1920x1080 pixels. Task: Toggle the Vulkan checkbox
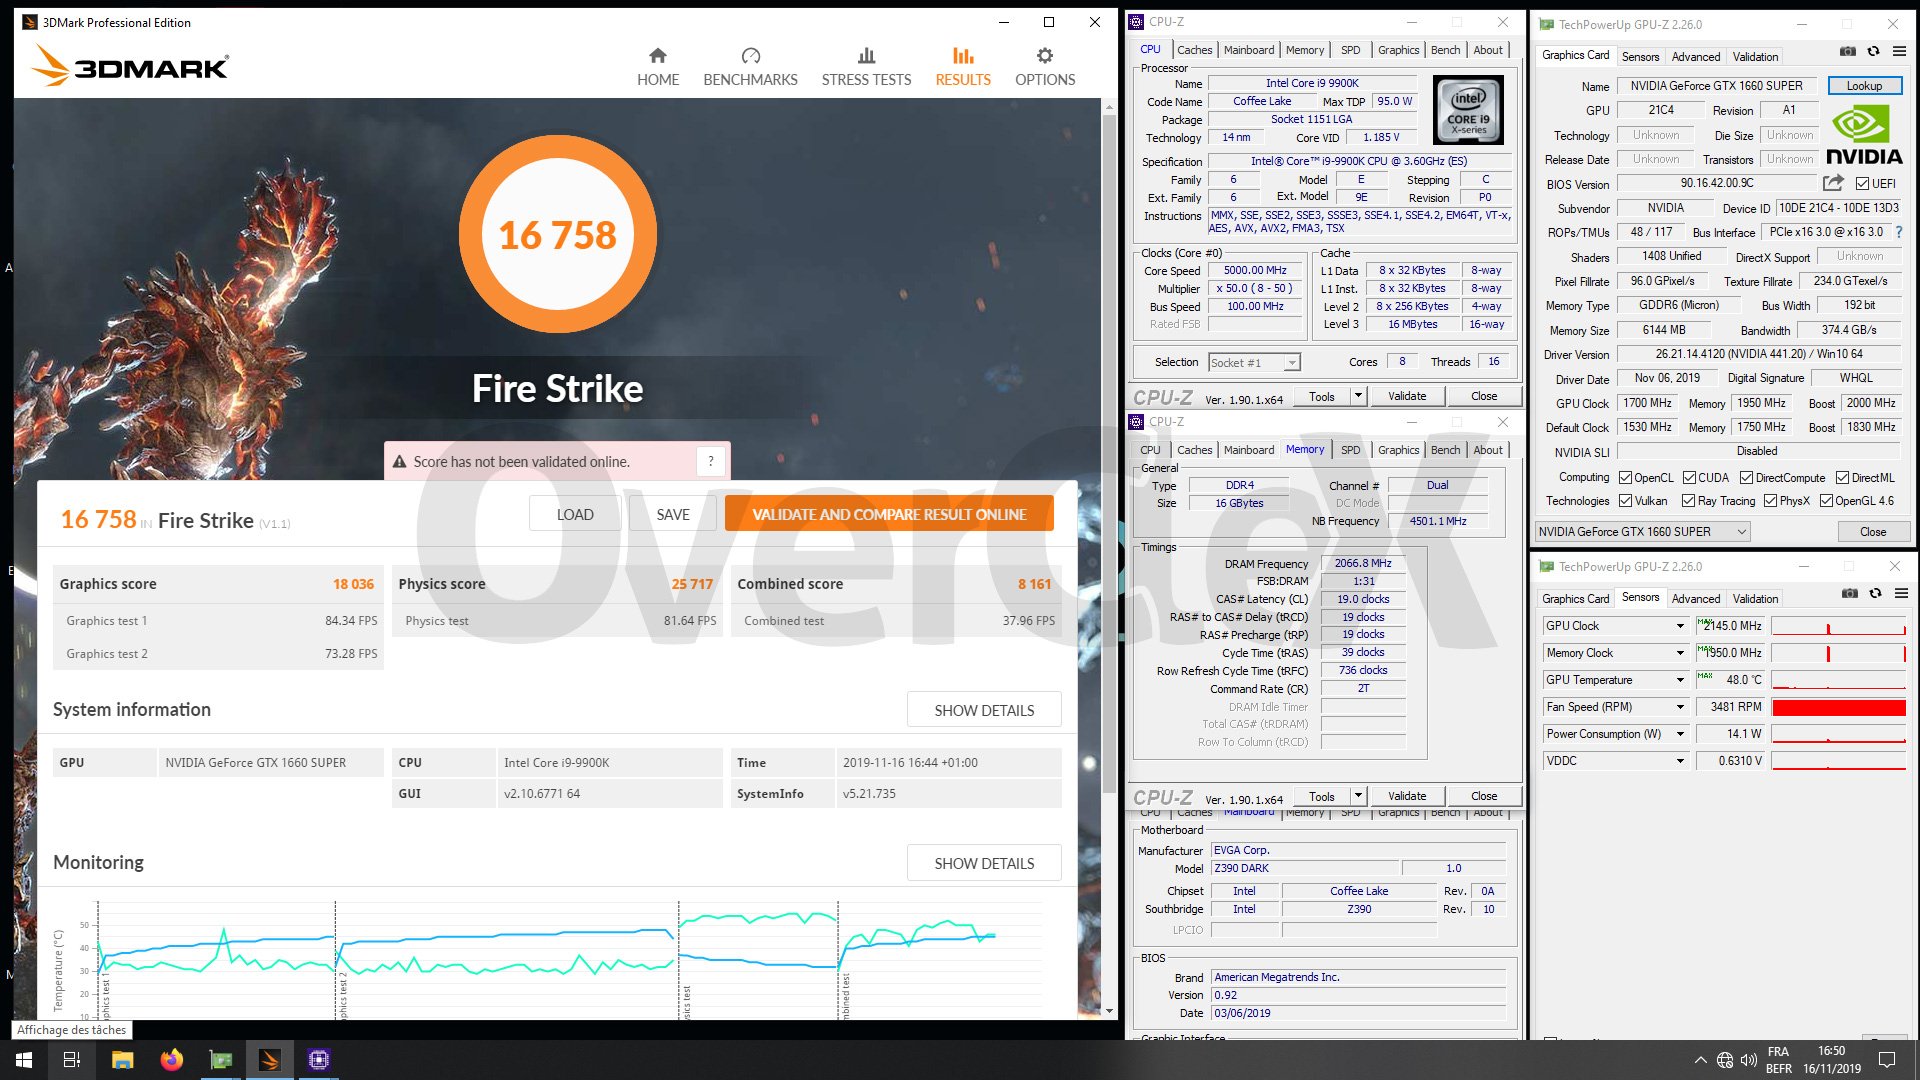pyautogui.click(x=1625, y=501)
